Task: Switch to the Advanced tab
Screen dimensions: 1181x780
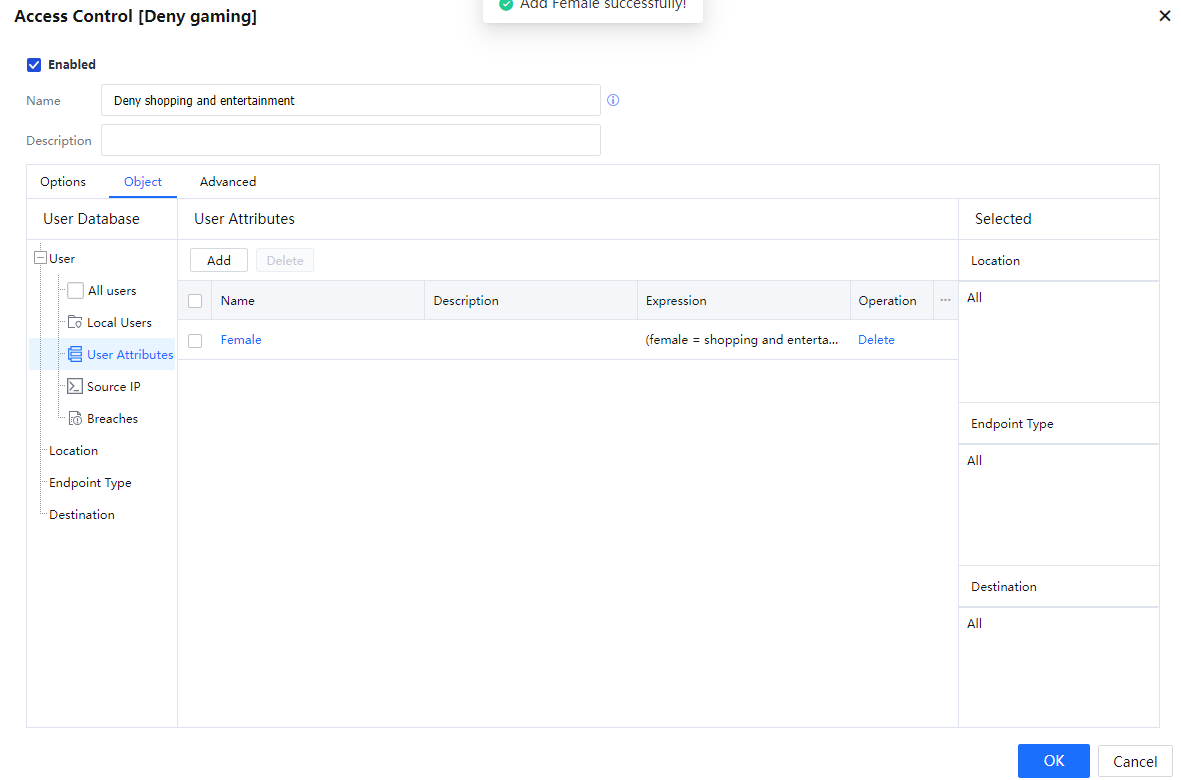Action: click(228, 182)
